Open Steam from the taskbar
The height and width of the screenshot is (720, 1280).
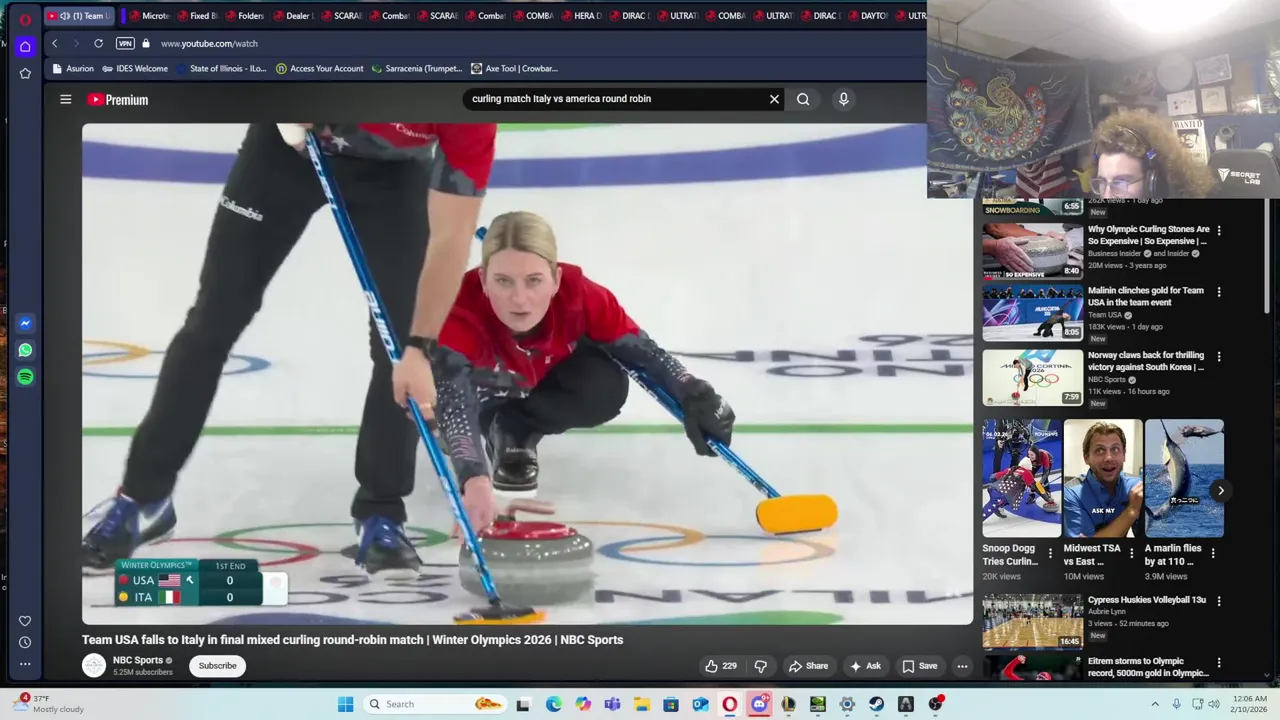click(876, 704)
